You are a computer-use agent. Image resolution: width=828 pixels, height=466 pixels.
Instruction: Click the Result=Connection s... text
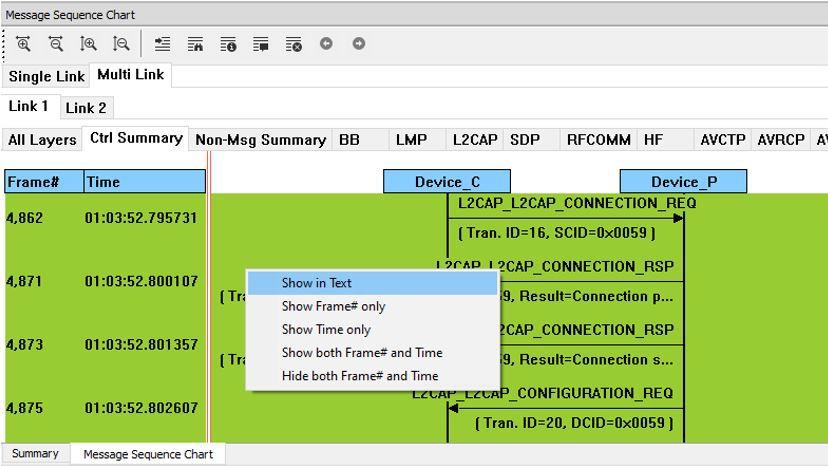pyautogui.click(x=596, y=360)
